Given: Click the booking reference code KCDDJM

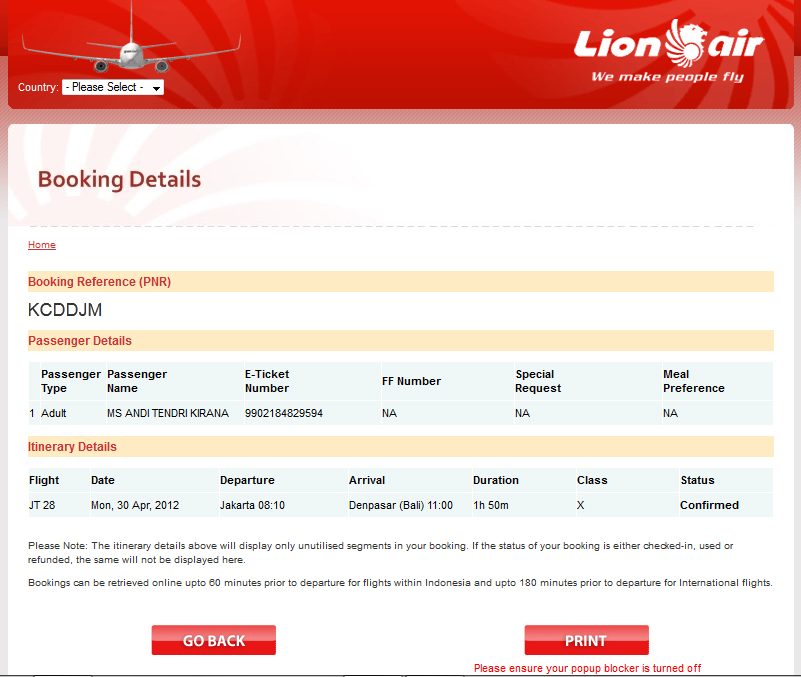Looking at the screenshot, I should click(65, 310).
